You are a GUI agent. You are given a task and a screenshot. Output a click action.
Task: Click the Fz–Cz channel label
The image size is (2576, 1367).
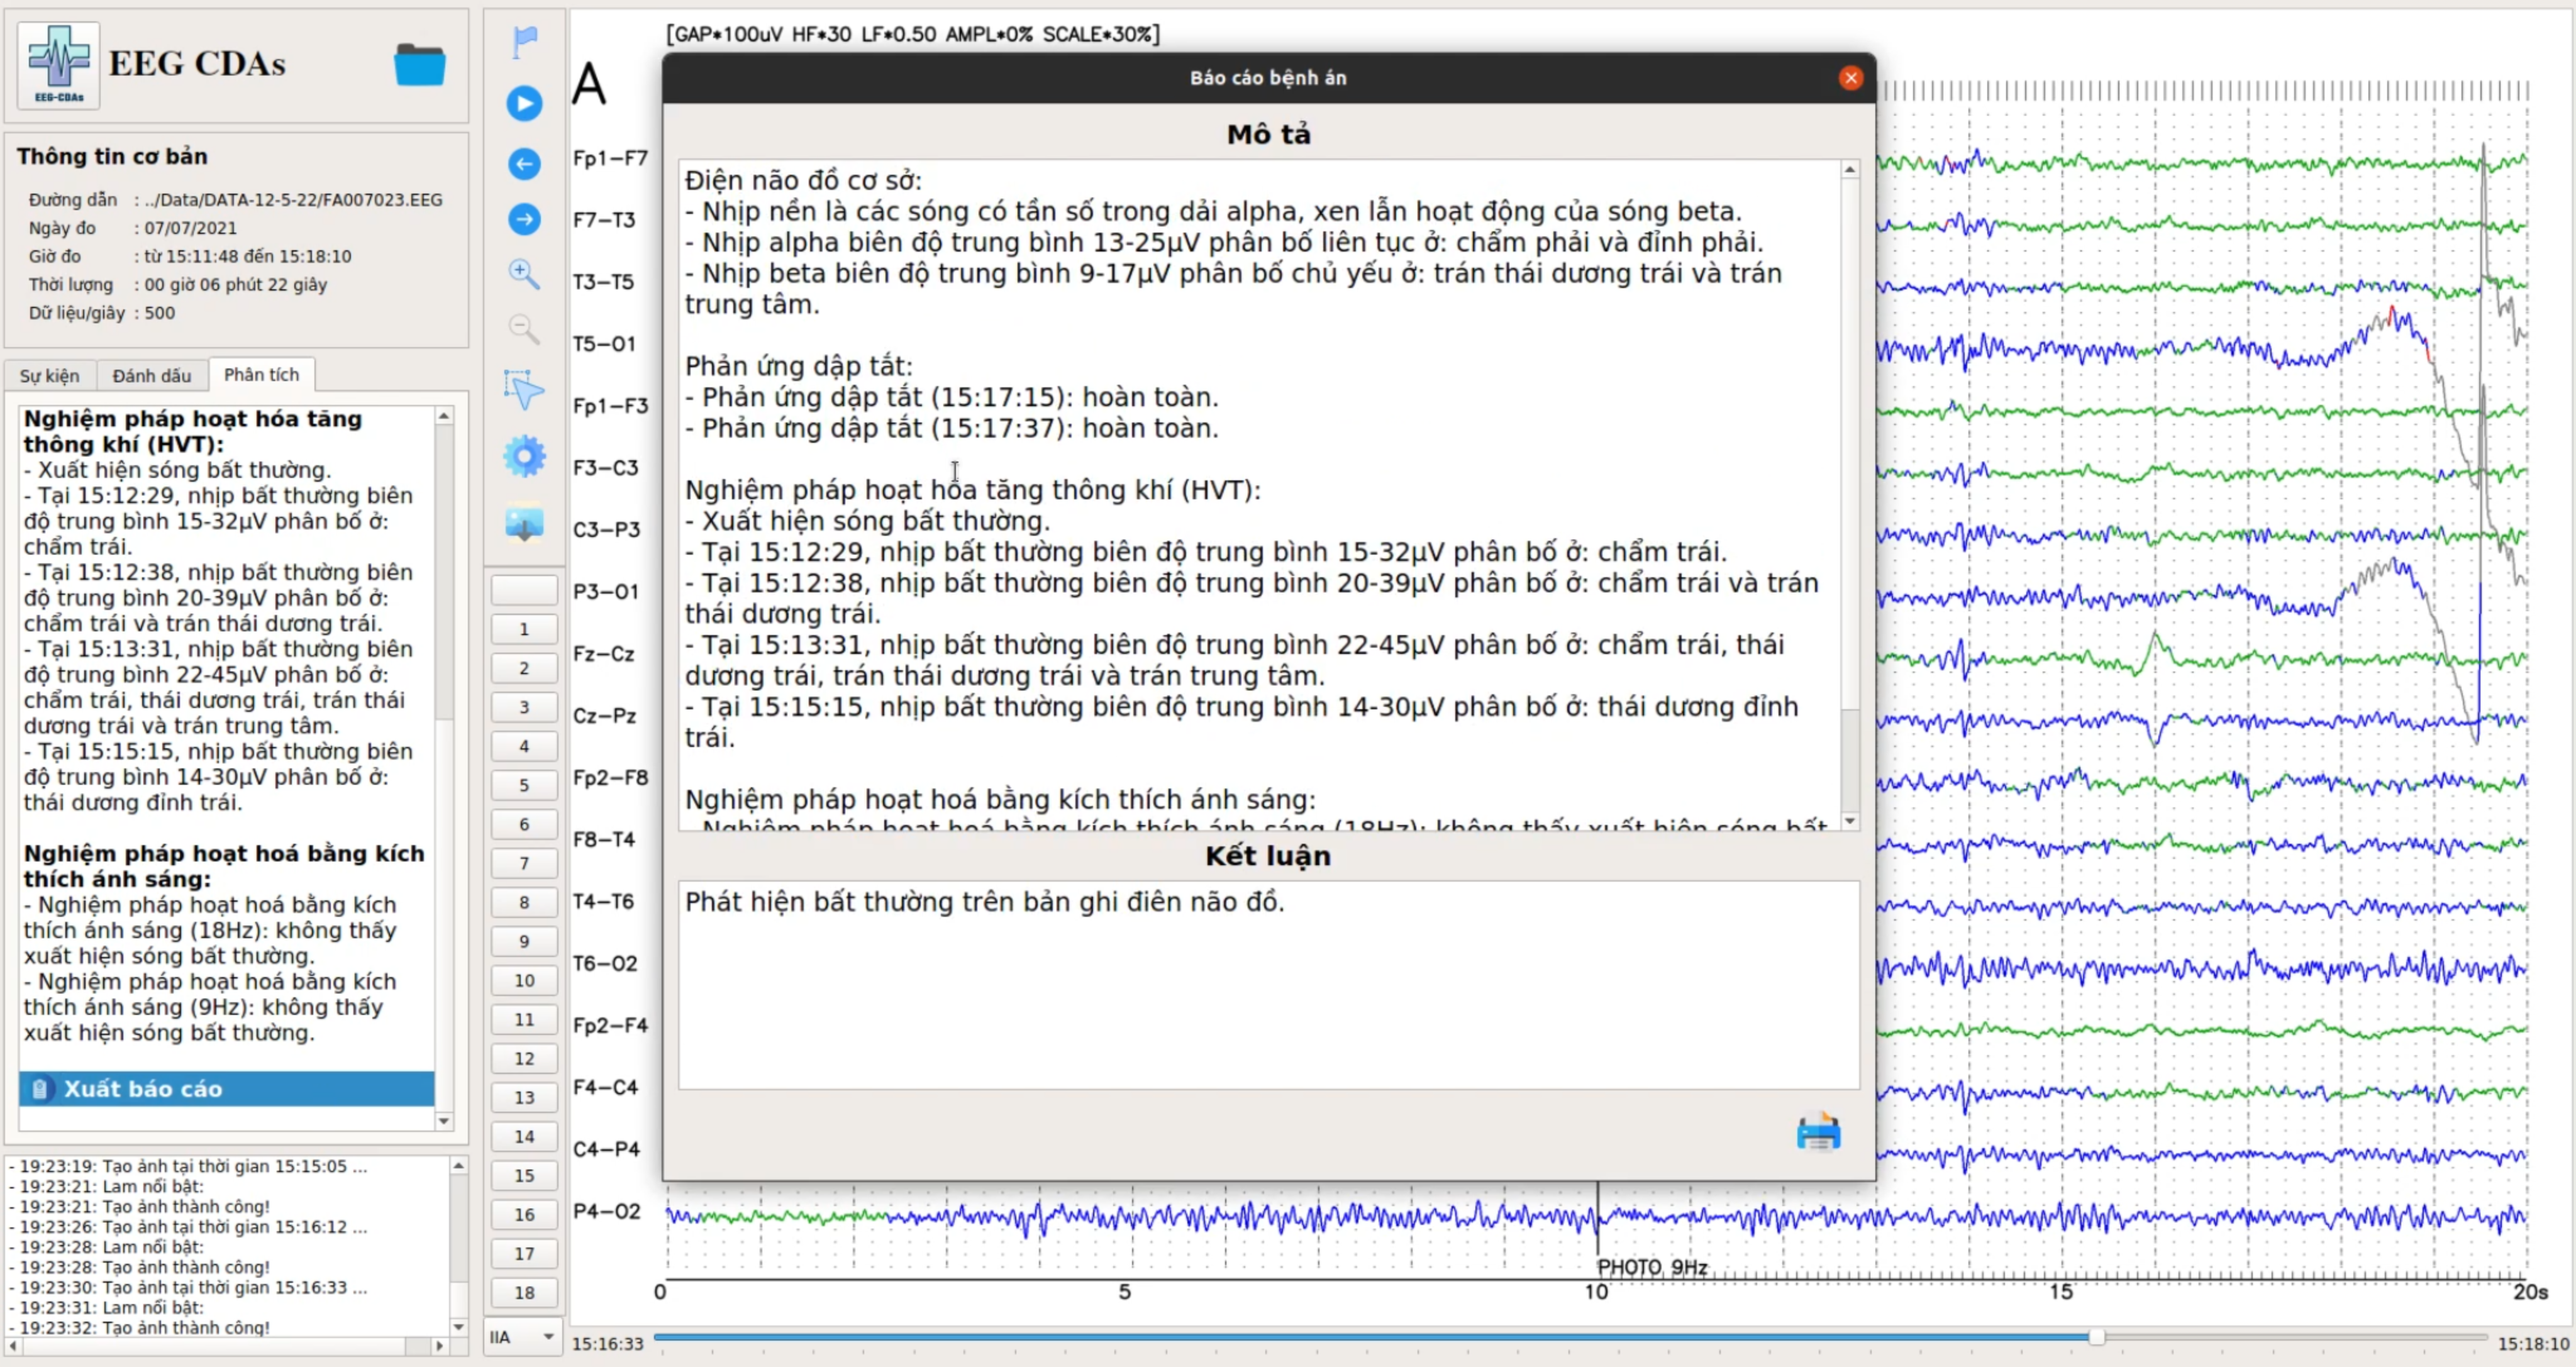[604, 654]
